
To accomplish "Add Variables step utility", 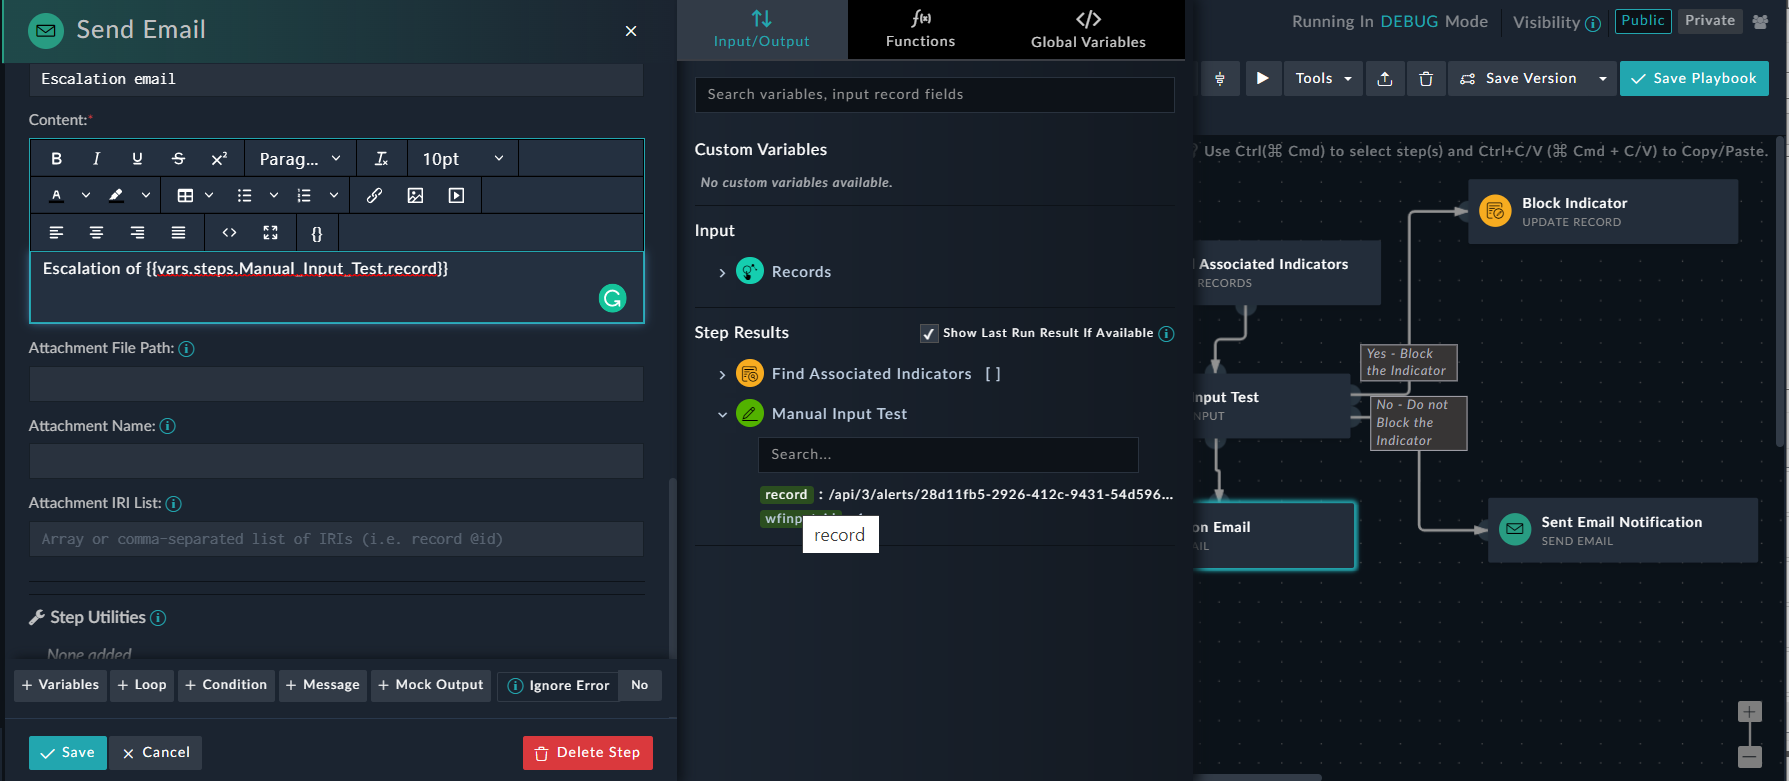I will pyautogui.click(x=60, y=685).
